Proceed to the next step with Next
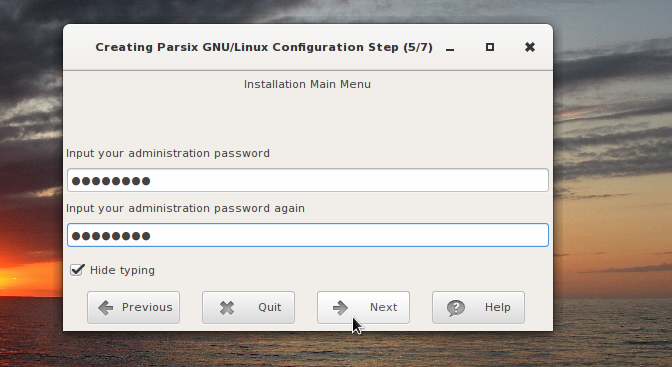The image size is (672, 367). pos(363,307)
